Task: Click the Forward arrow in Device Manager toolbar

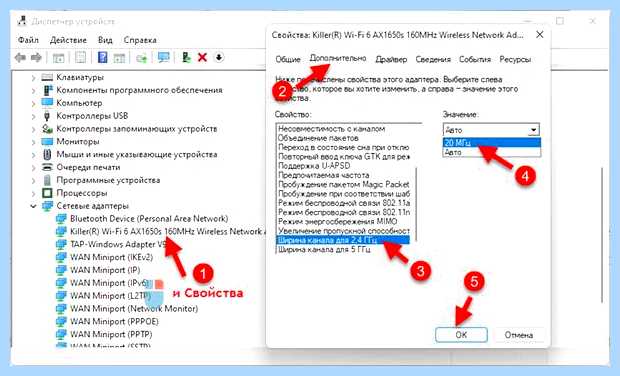Action: [x=36, y=58]
